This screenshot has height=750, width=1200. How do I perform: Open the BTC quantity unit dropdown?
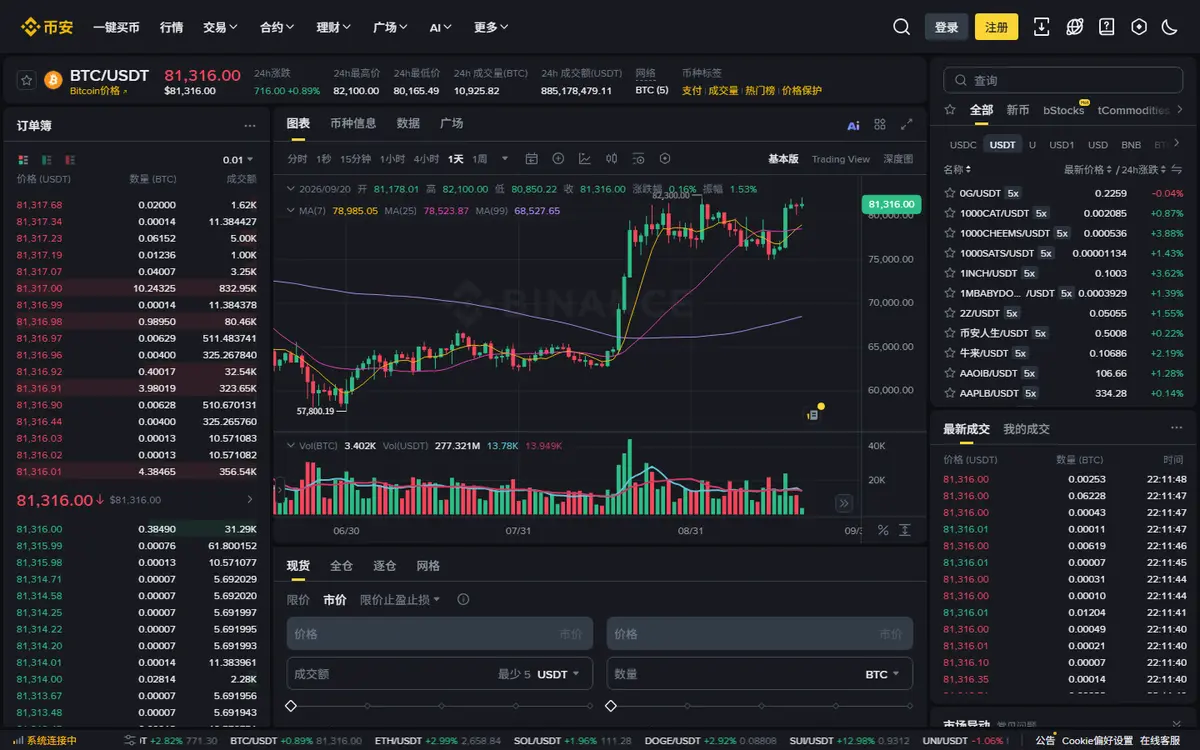882,674
